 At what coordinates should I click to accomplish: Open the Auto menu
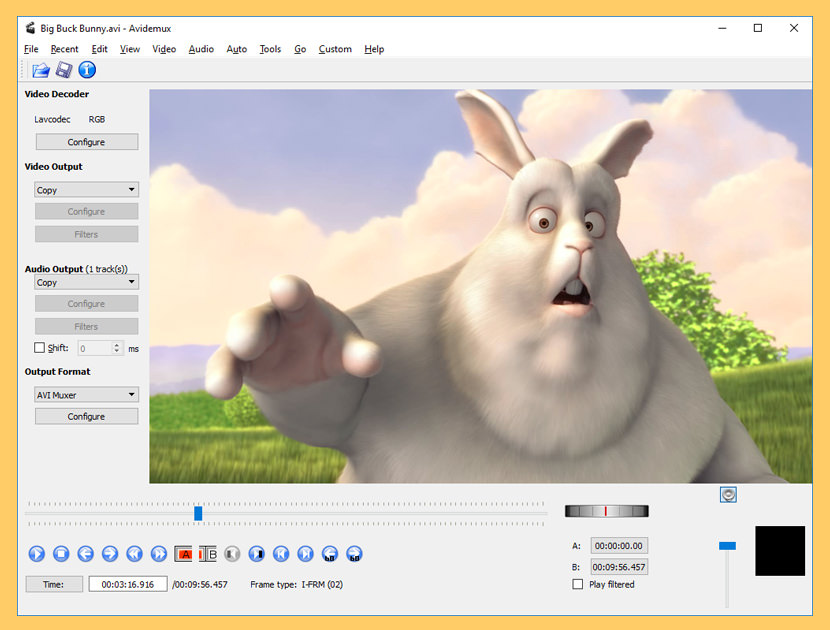[237, 49]
